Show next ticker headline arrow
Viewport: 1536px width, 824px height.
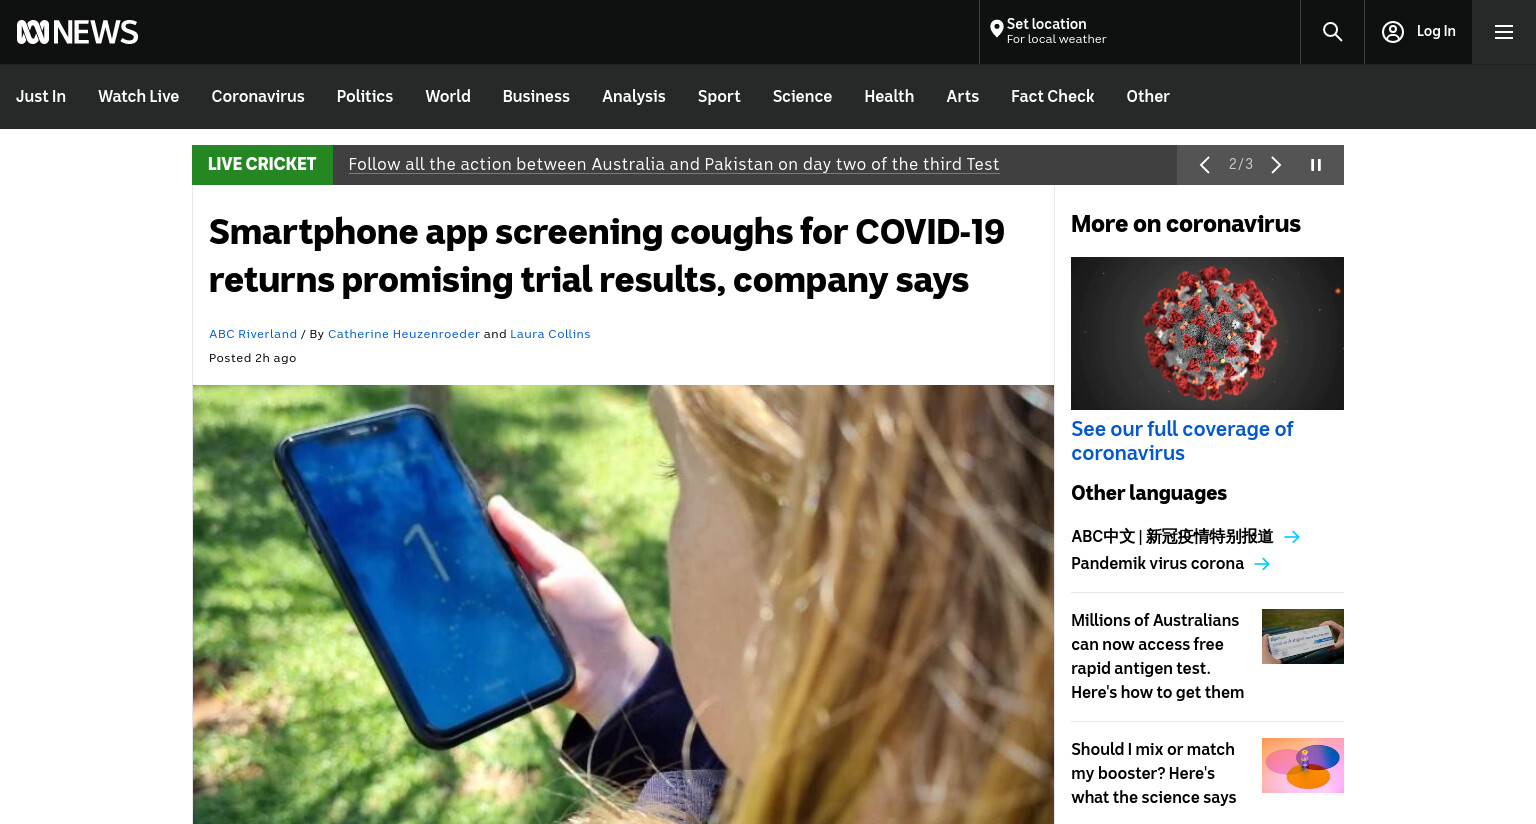pos(1276,165)
